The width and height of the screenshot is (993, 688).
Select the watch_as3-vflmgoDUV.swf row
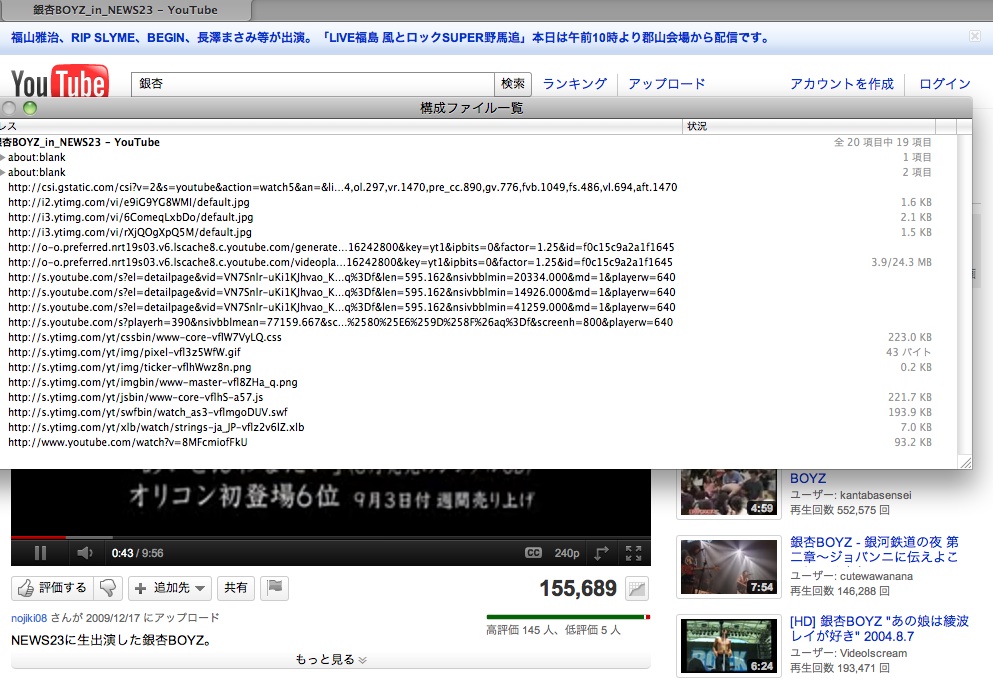(x=478, y=412)
